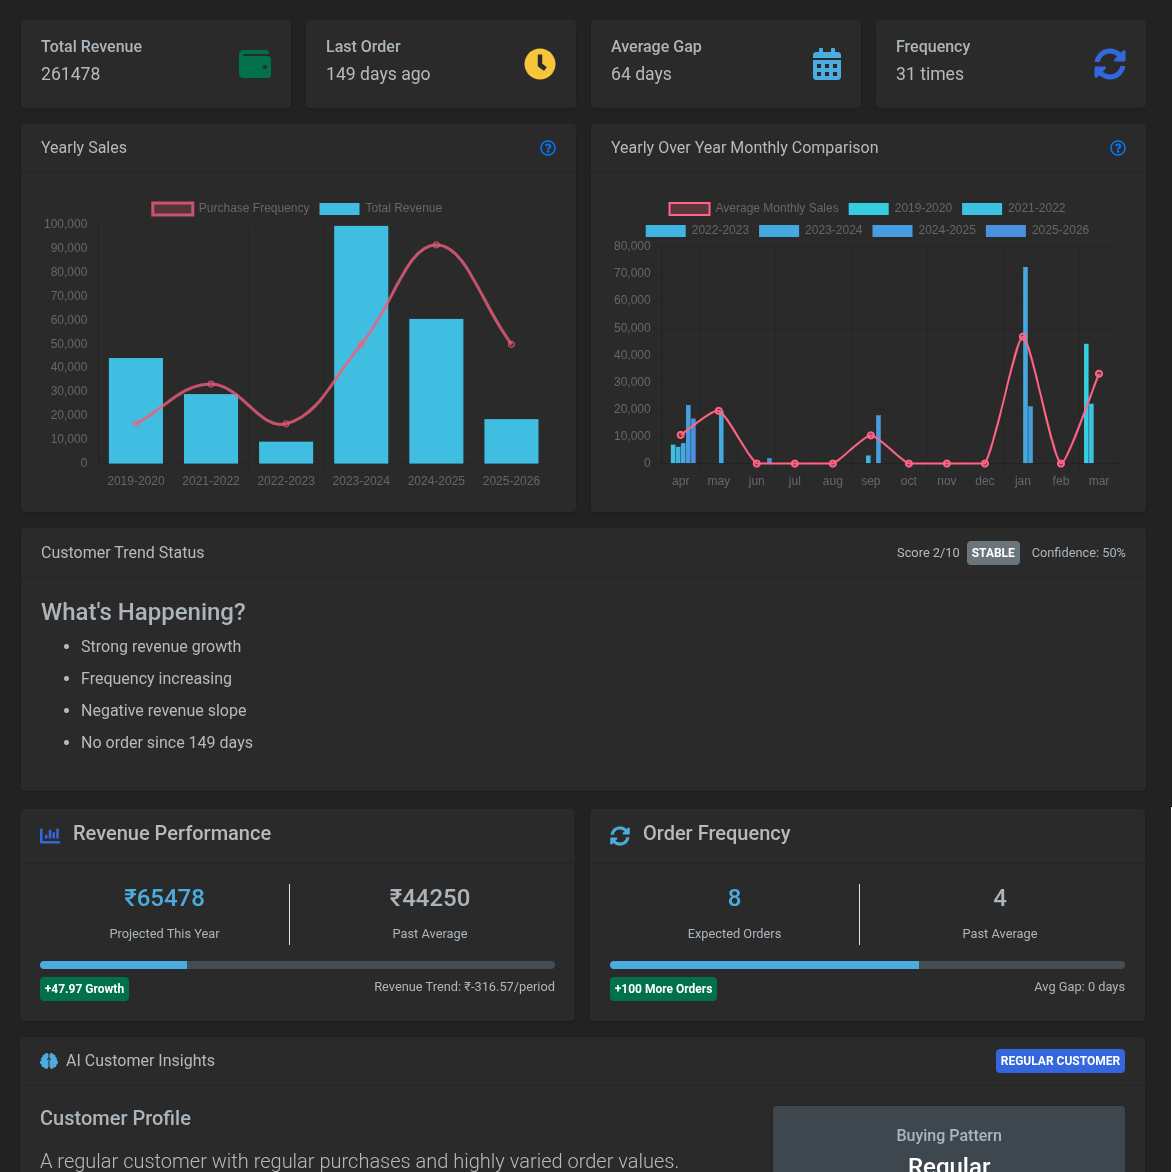Click the +100 More Orders badge
Viewport: 1172px width, 1172px height.
coord(663,989)
